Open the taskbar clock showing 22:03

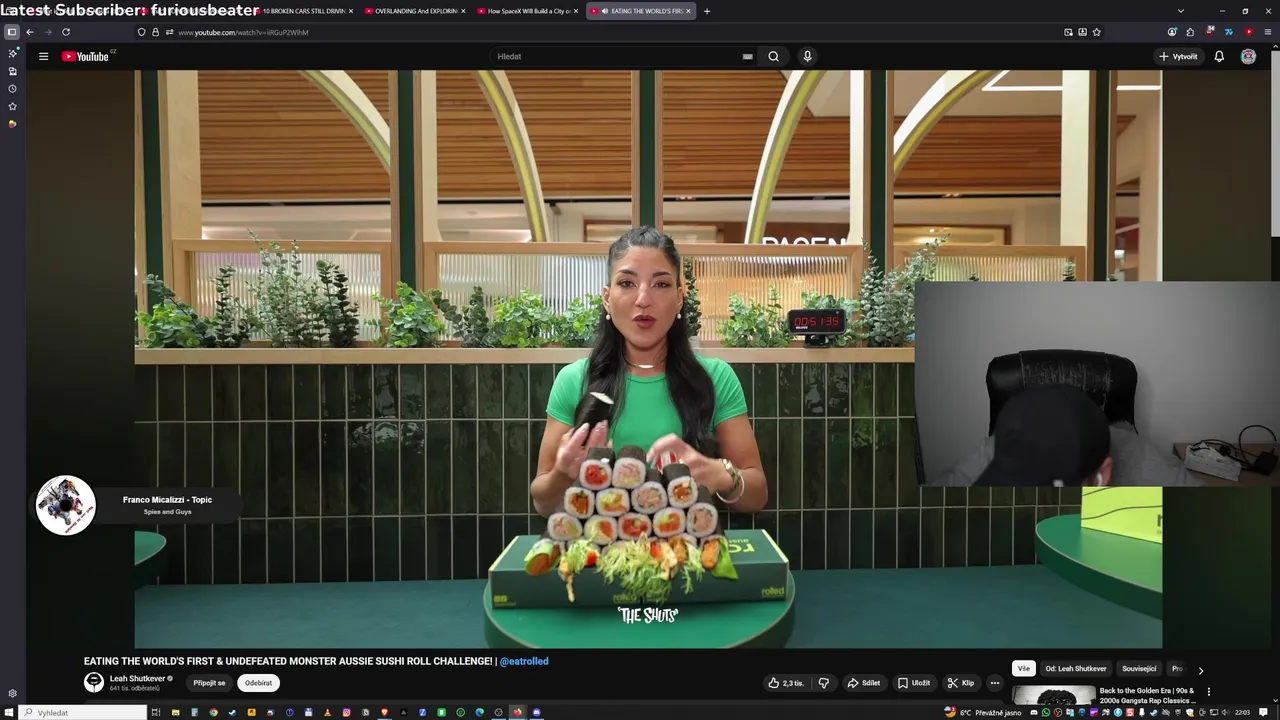[x=1242, y=712]
